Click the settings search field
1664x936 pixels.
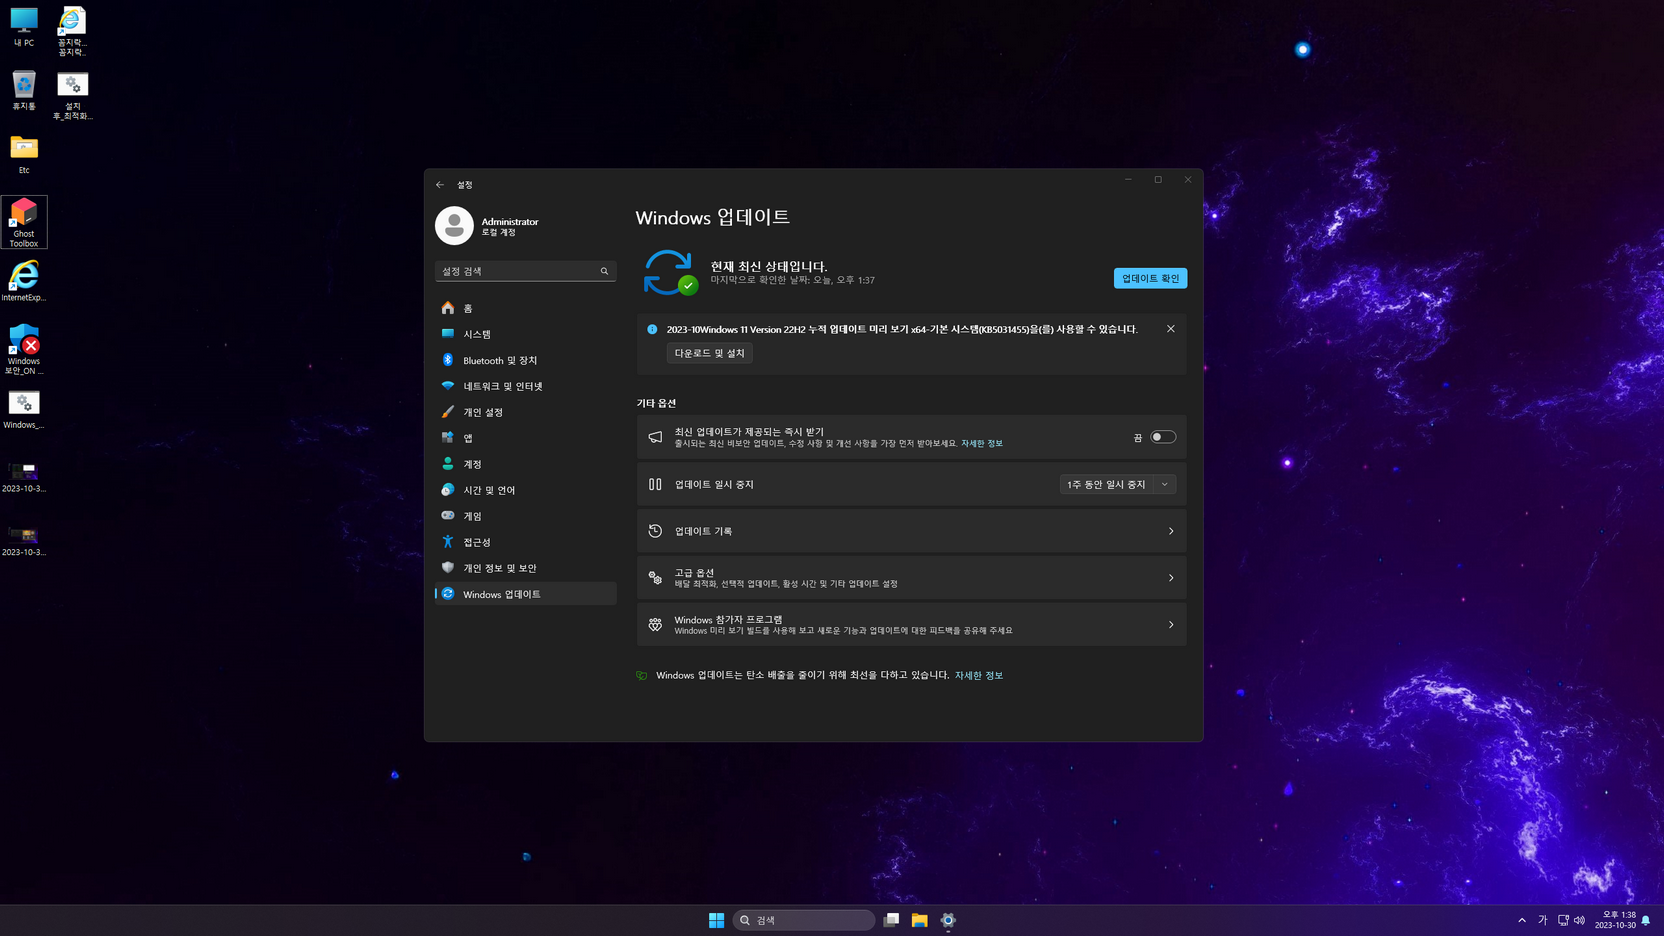(x=525, y=271)
